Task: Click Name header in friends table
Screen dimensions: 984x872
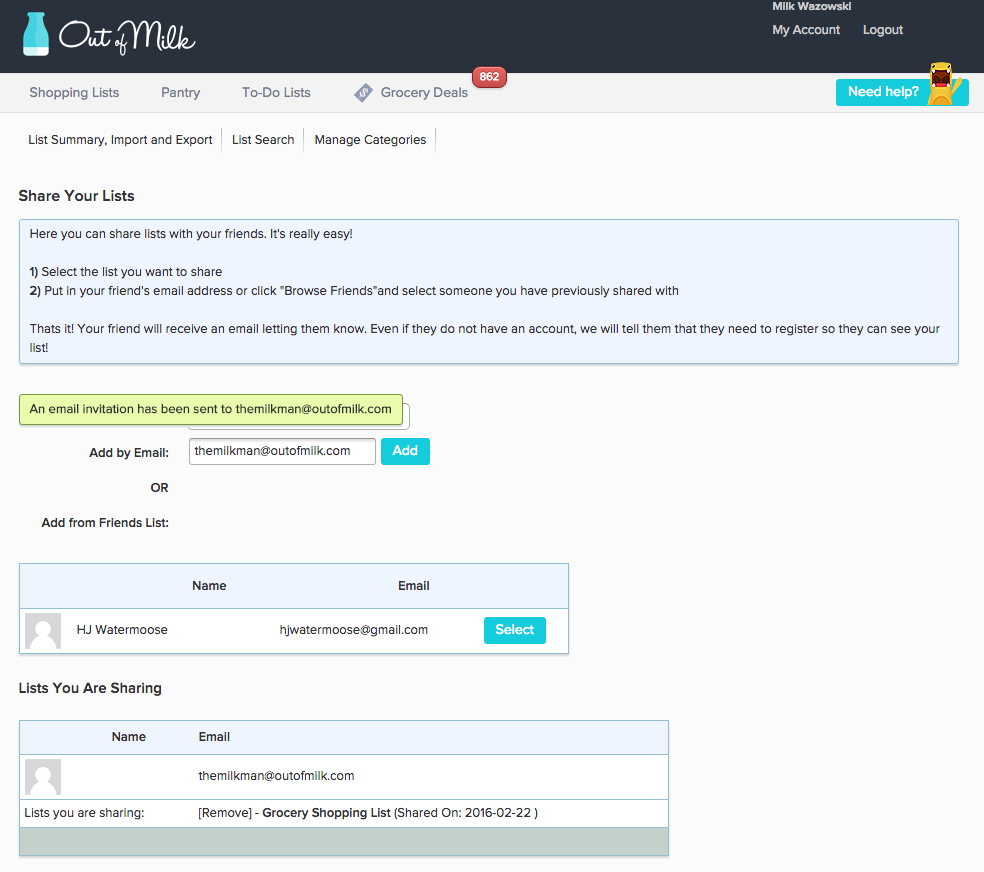Action: [x=209, y=586]
